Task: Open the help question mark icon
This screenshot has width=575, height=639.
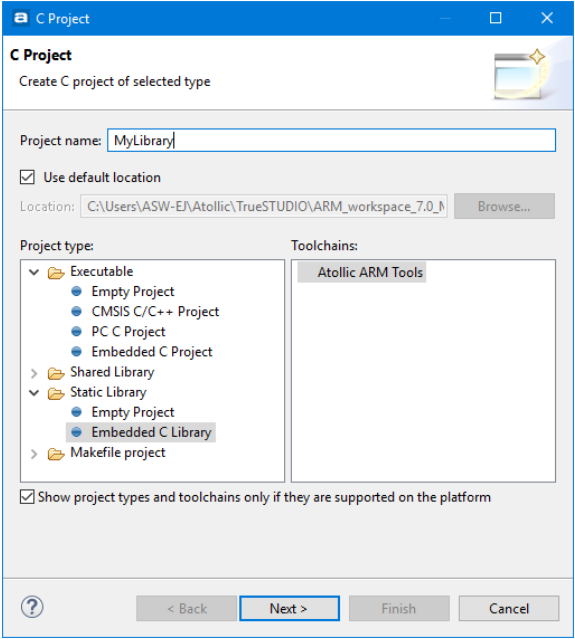Action: coord(32,607)
